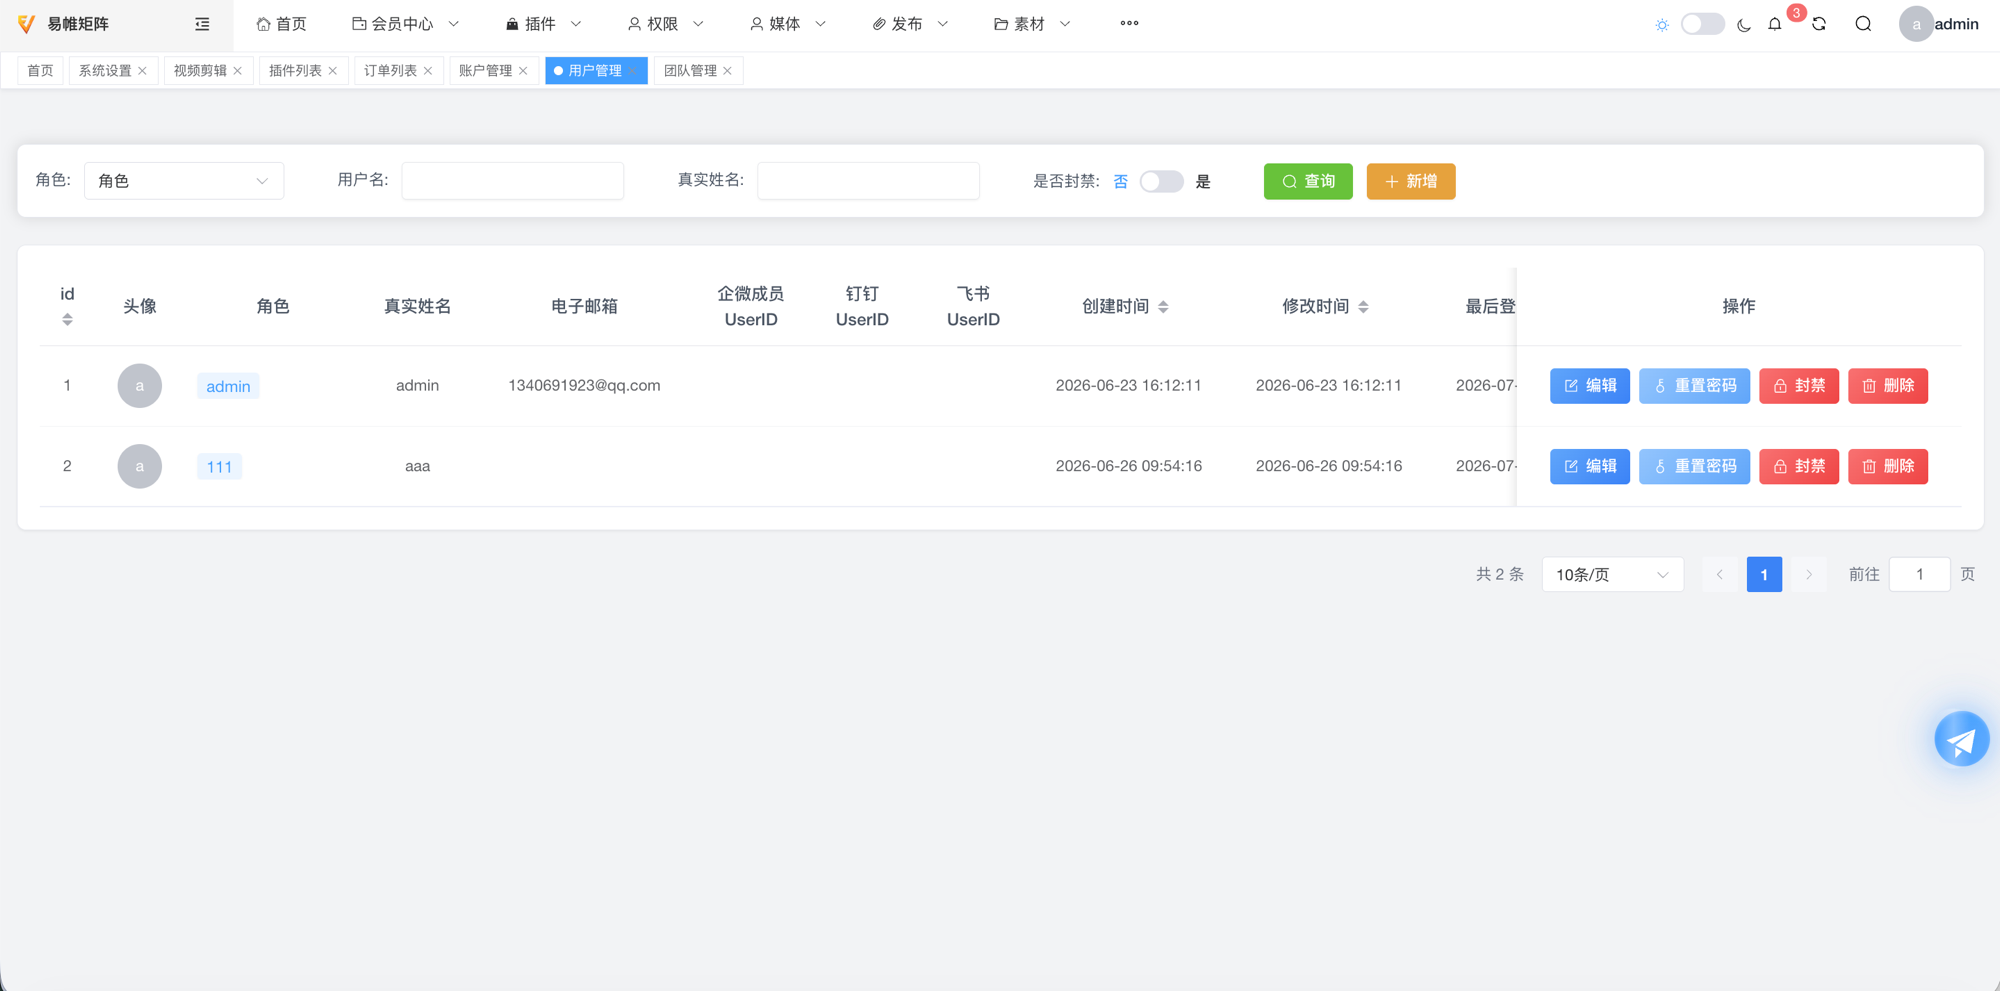Go to 首页 in top navigation
Viewport: 2000px width, 991px height.
[281, 24]
